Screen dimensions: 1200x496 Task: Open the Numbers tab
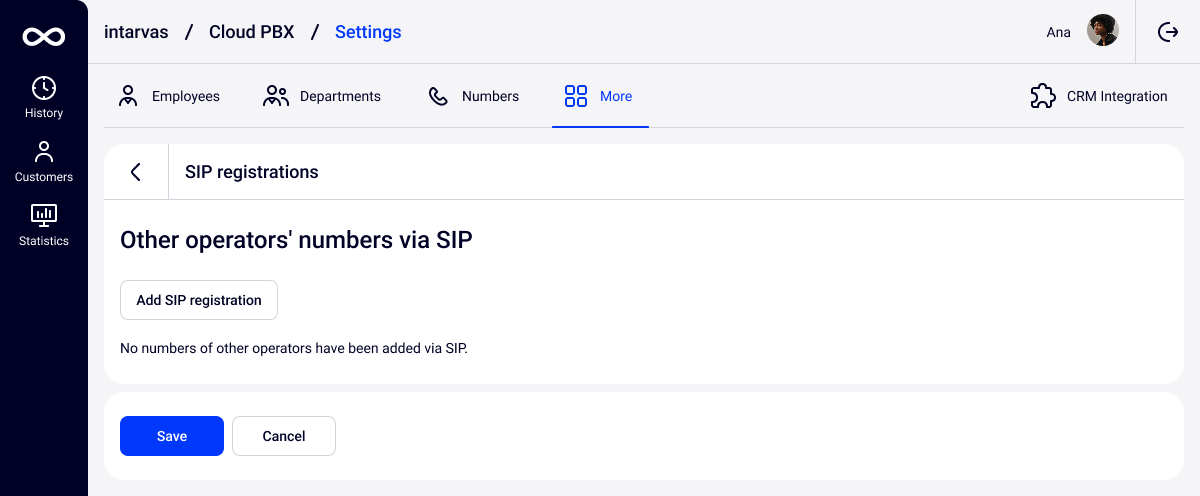(x=490, y=97)
